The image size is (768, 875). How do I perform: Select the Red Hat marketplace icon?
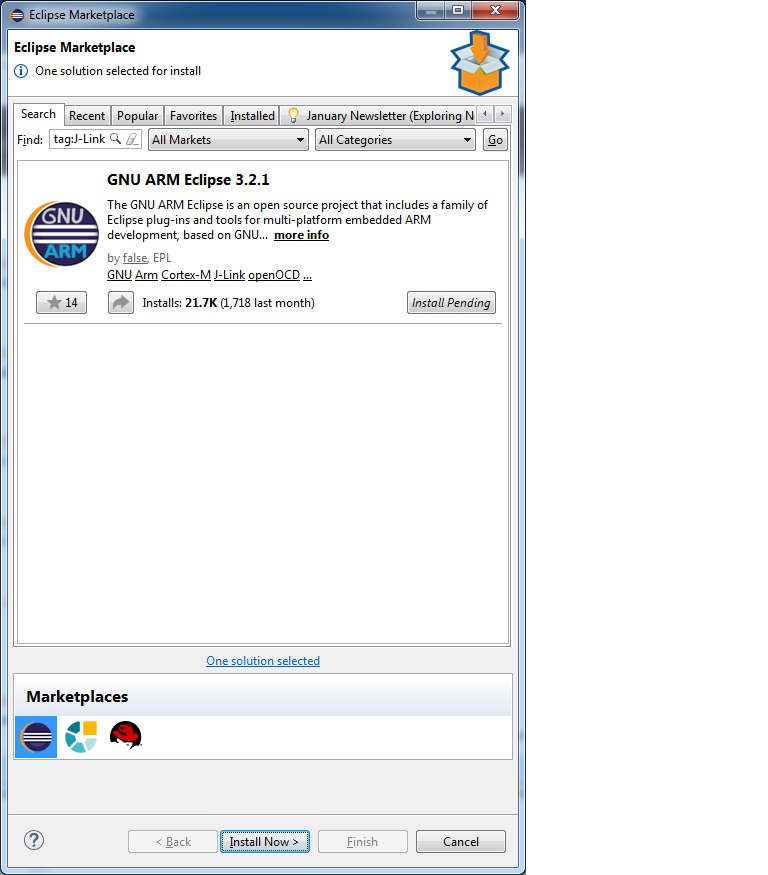[x=126, y=735]
